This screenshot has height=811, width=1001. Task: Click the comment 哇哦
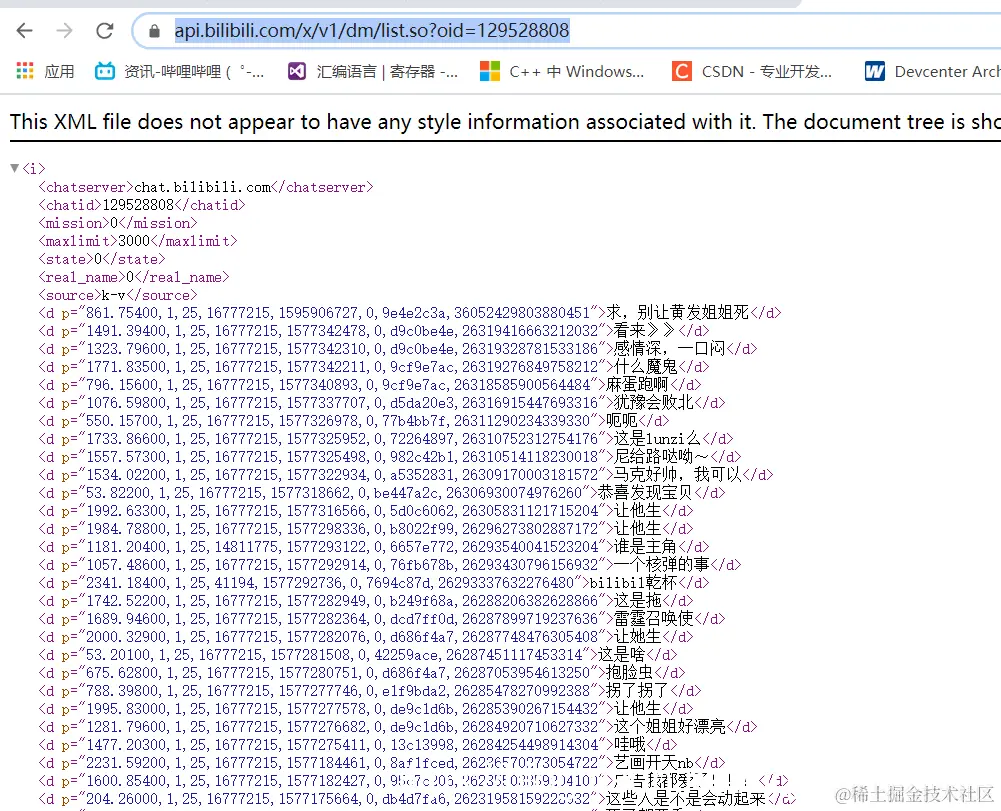point(629,745)
